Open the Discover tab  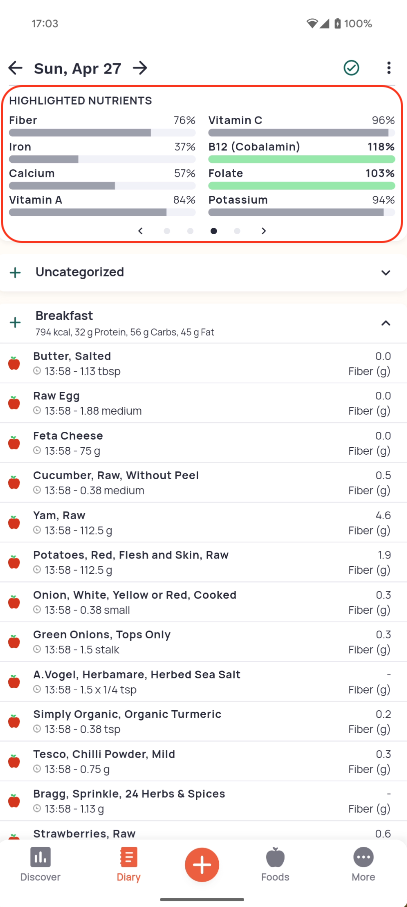40,864
